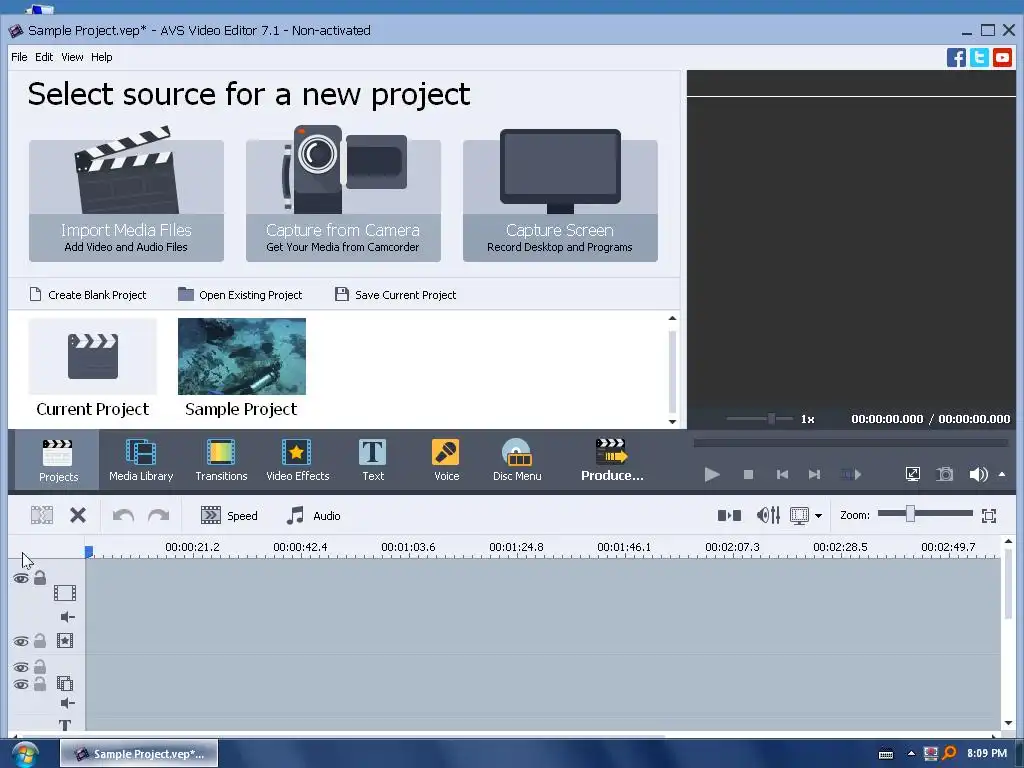Image resolution: width=1024 pixels, height=768 pixels.
Task: Toggle video effects track visibility eye
Action: [x=21, y=641]
